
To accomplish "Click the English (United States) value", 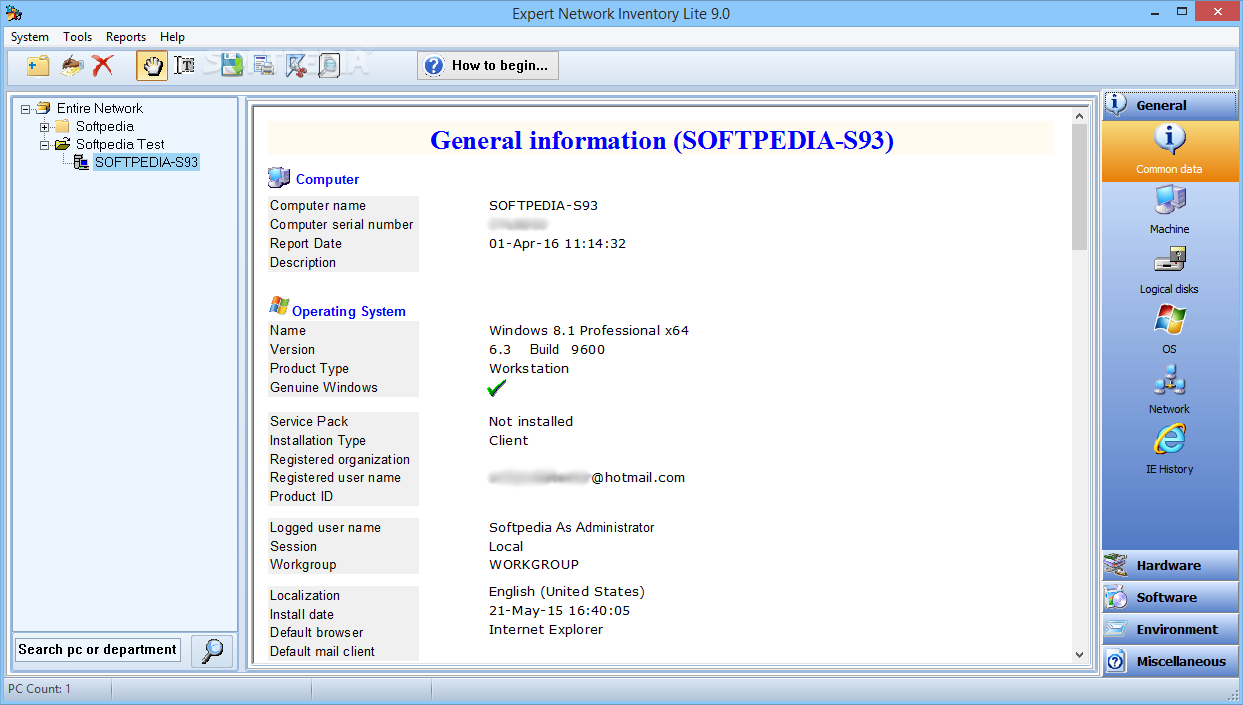I will [567, 591].
